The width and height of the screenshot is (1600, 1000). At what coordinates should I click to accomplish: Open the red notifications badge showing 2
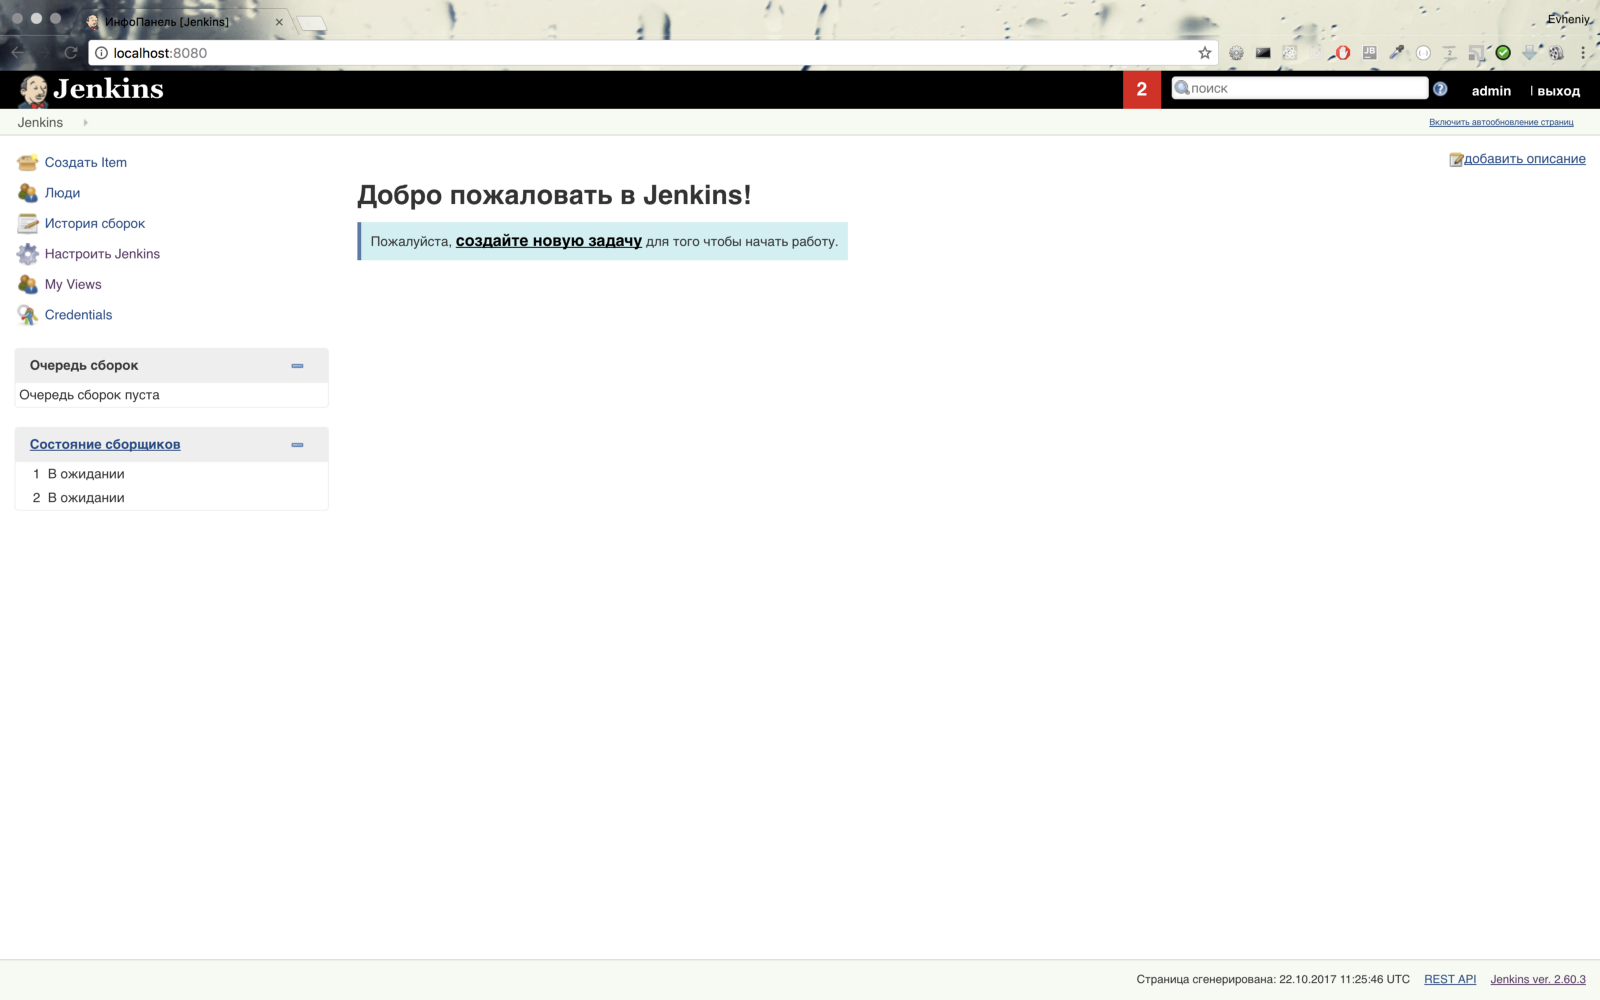point(1142,89)
